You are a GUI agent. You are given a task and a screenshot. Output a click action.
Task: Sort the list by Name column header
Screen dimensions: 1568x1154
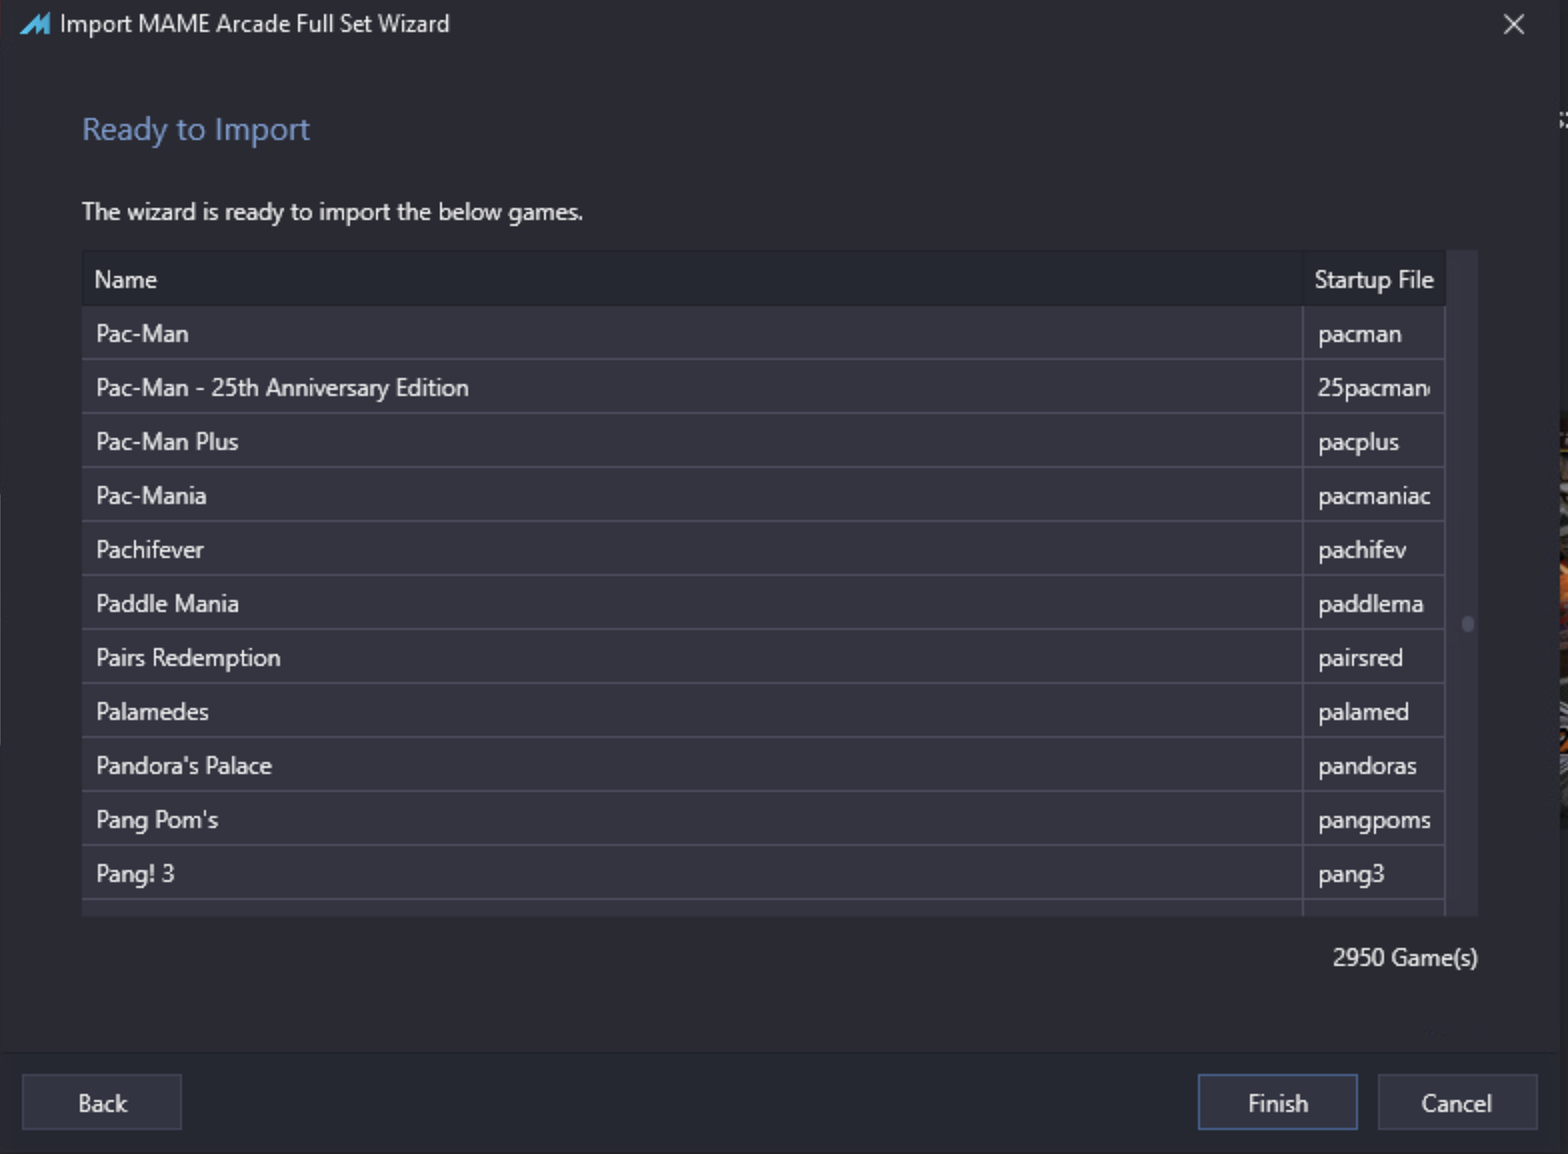coord(126,280)
